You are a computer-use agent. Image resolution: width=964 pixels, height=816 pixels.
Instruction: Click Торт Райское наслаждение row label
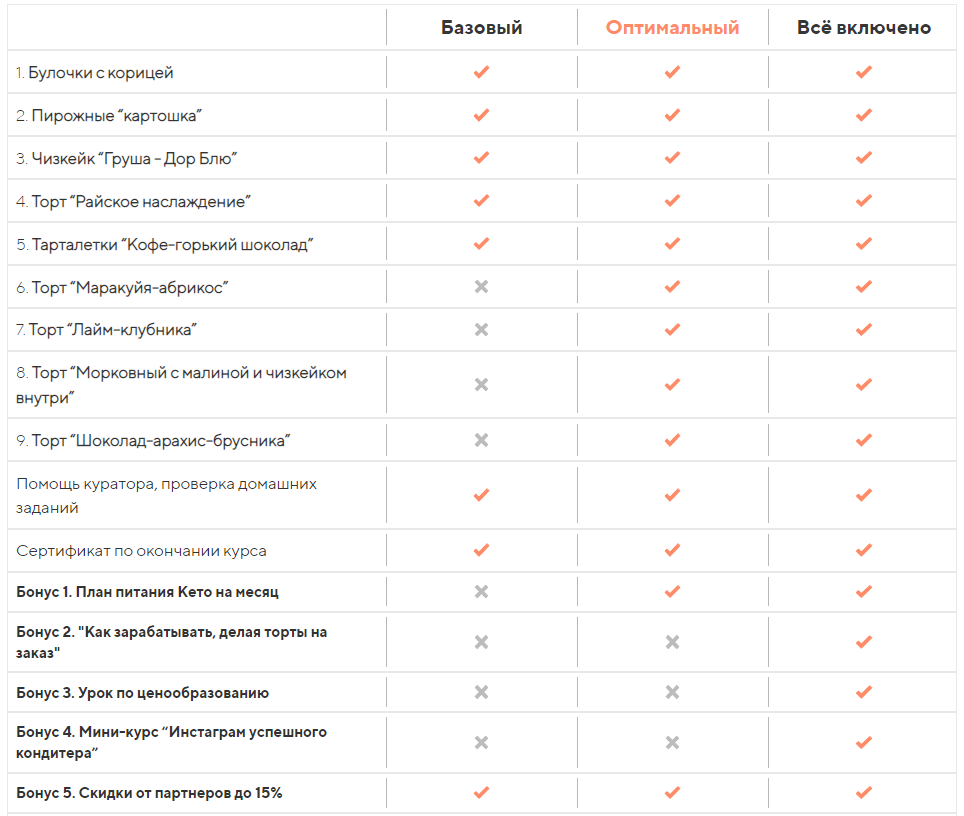133,202
